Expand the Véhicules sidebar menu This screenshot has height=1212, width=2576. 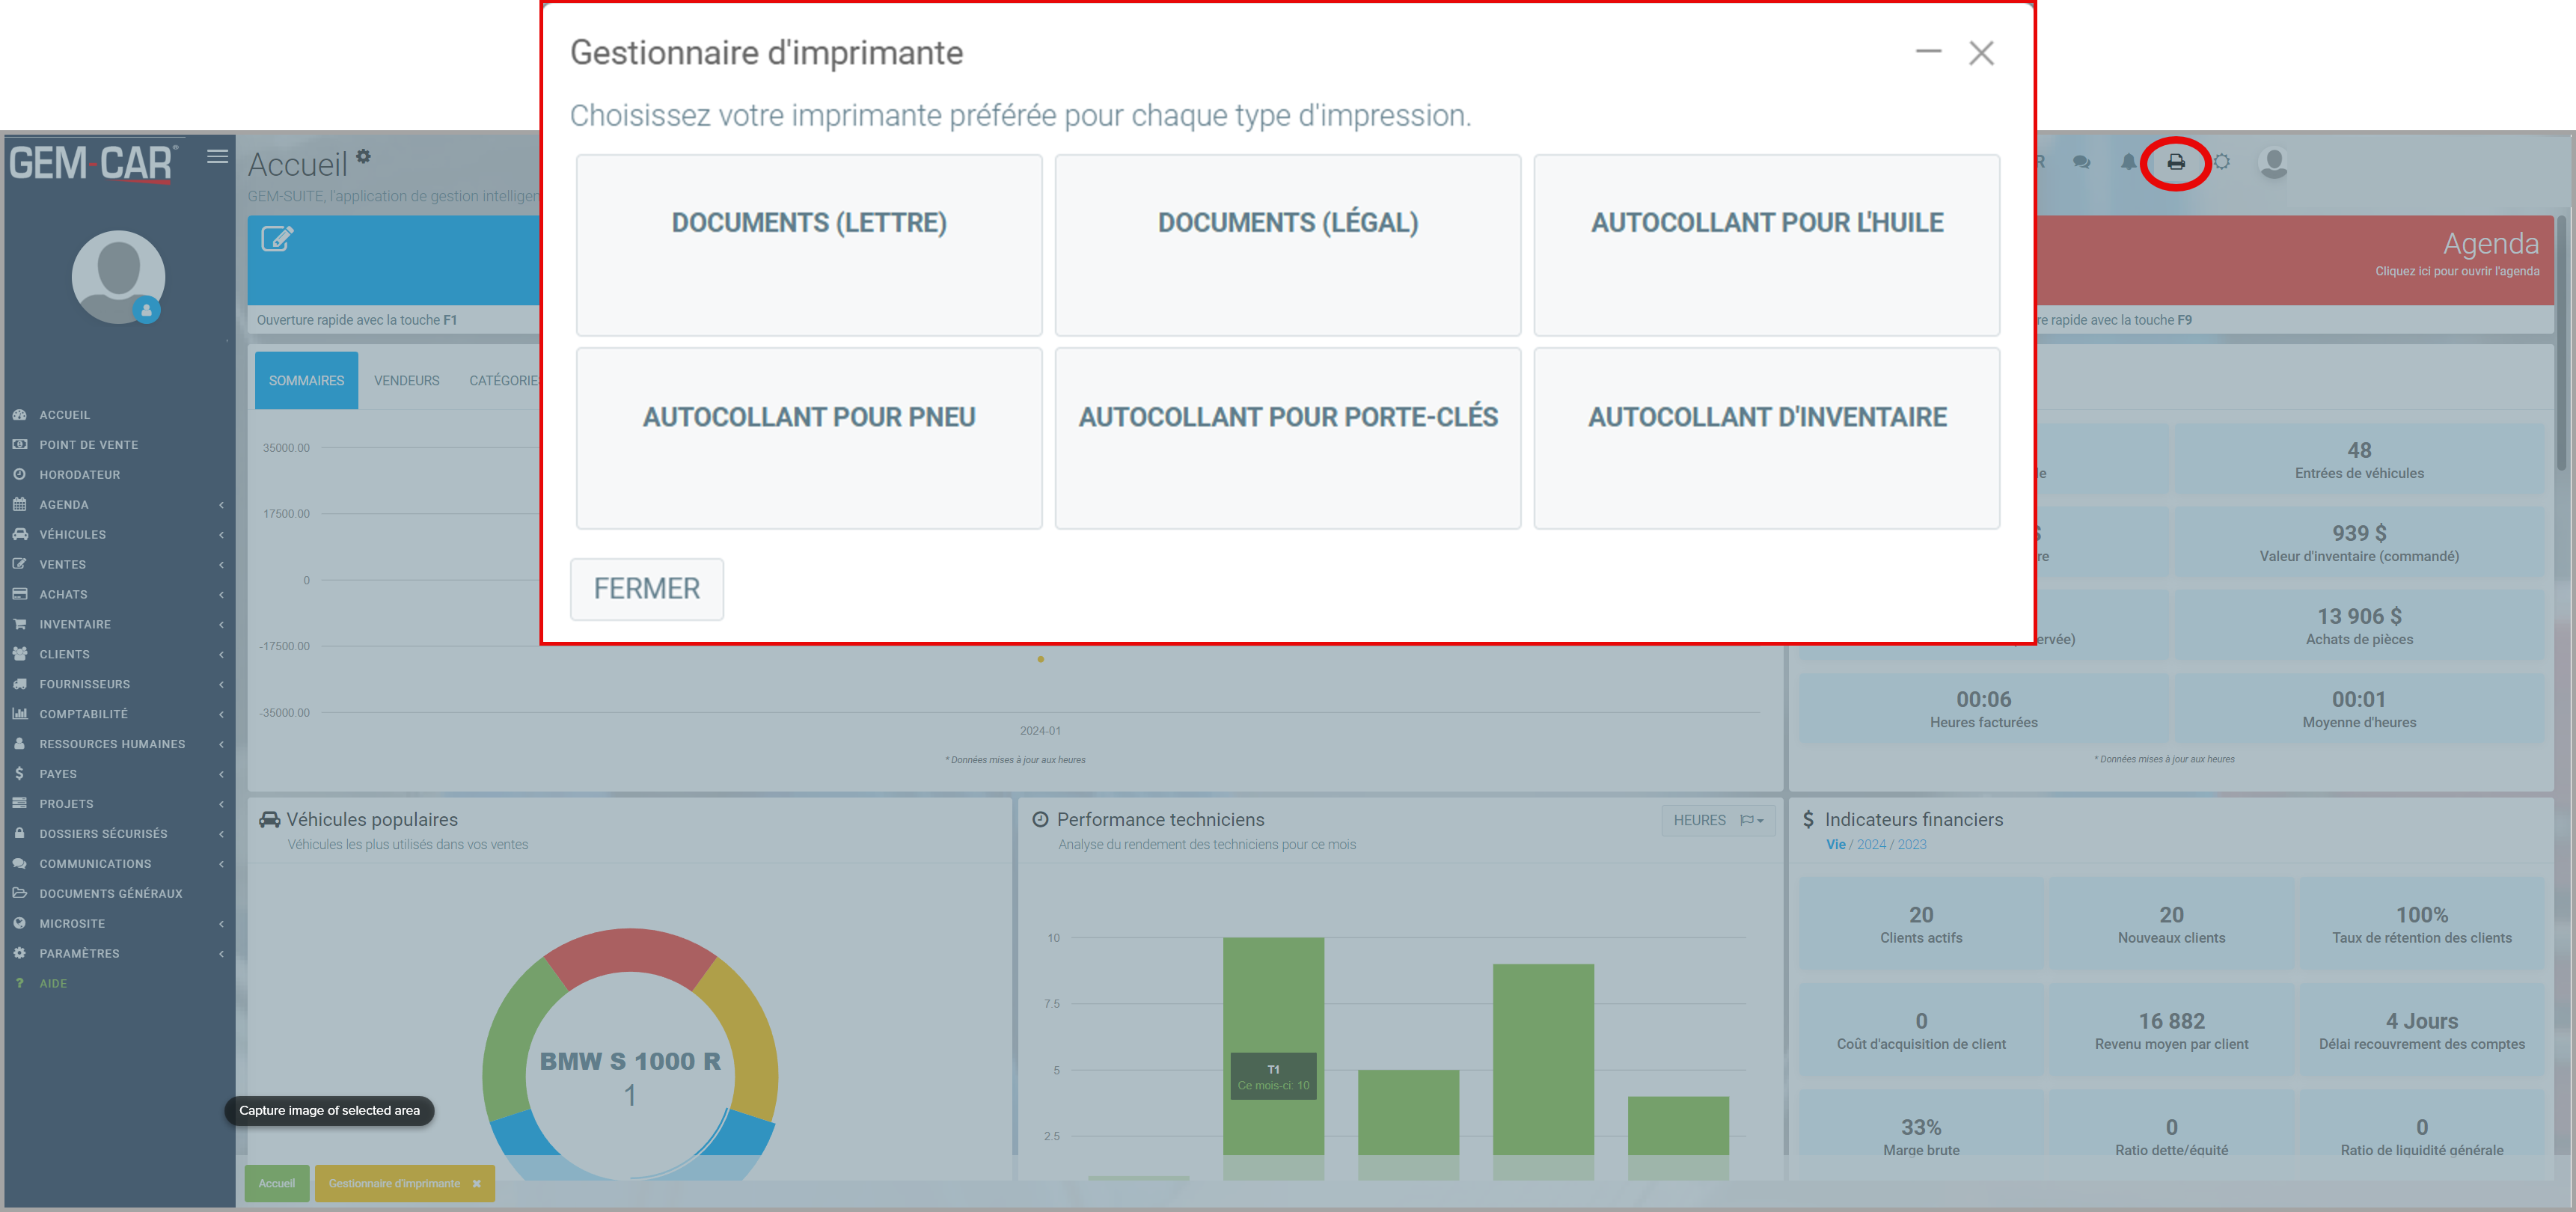pos(72,534)
